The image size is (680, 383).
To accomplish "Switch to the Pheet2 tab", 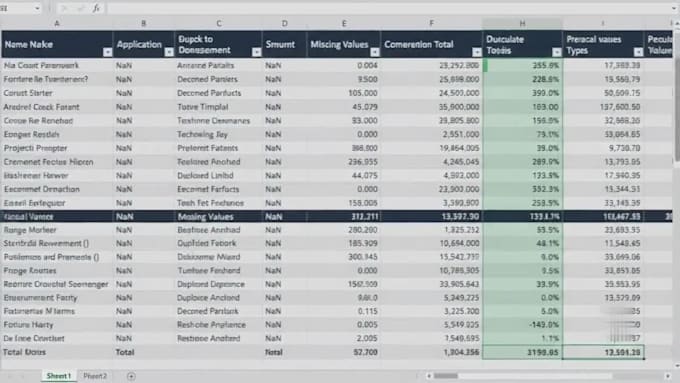I will tap(95, 376).
